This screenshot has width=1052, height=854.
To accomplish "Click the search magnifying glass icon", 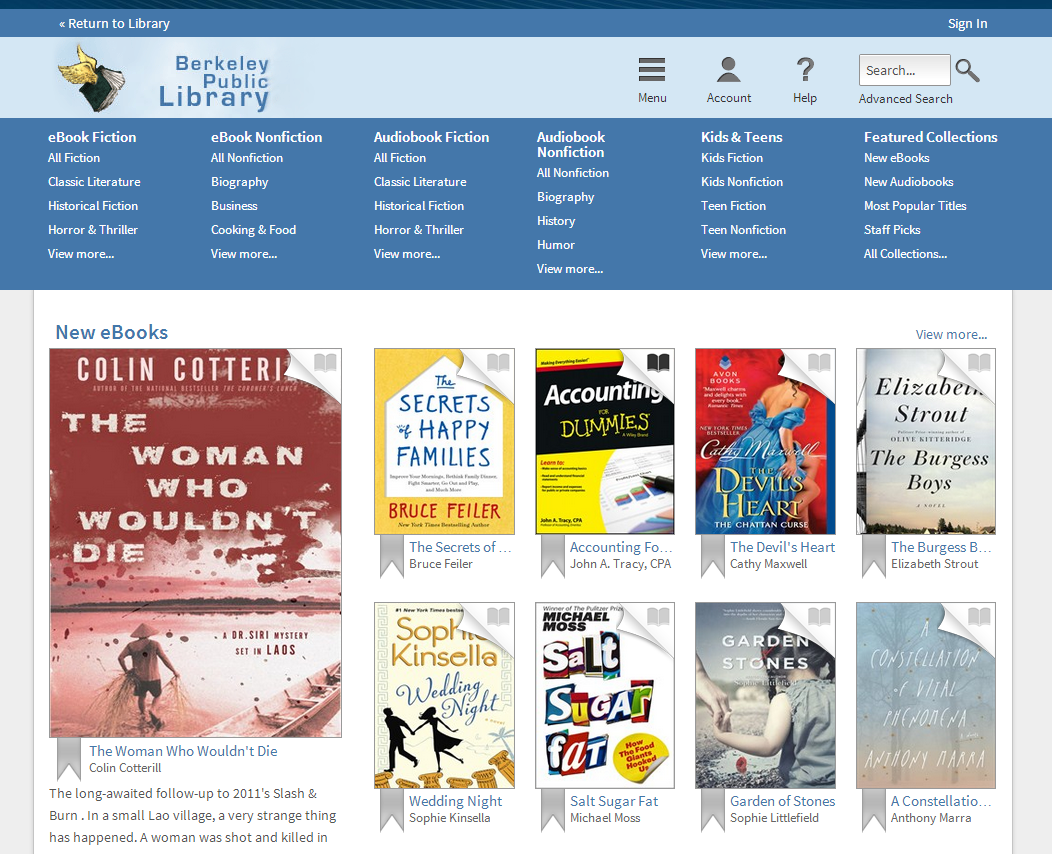I will point(967,70).
